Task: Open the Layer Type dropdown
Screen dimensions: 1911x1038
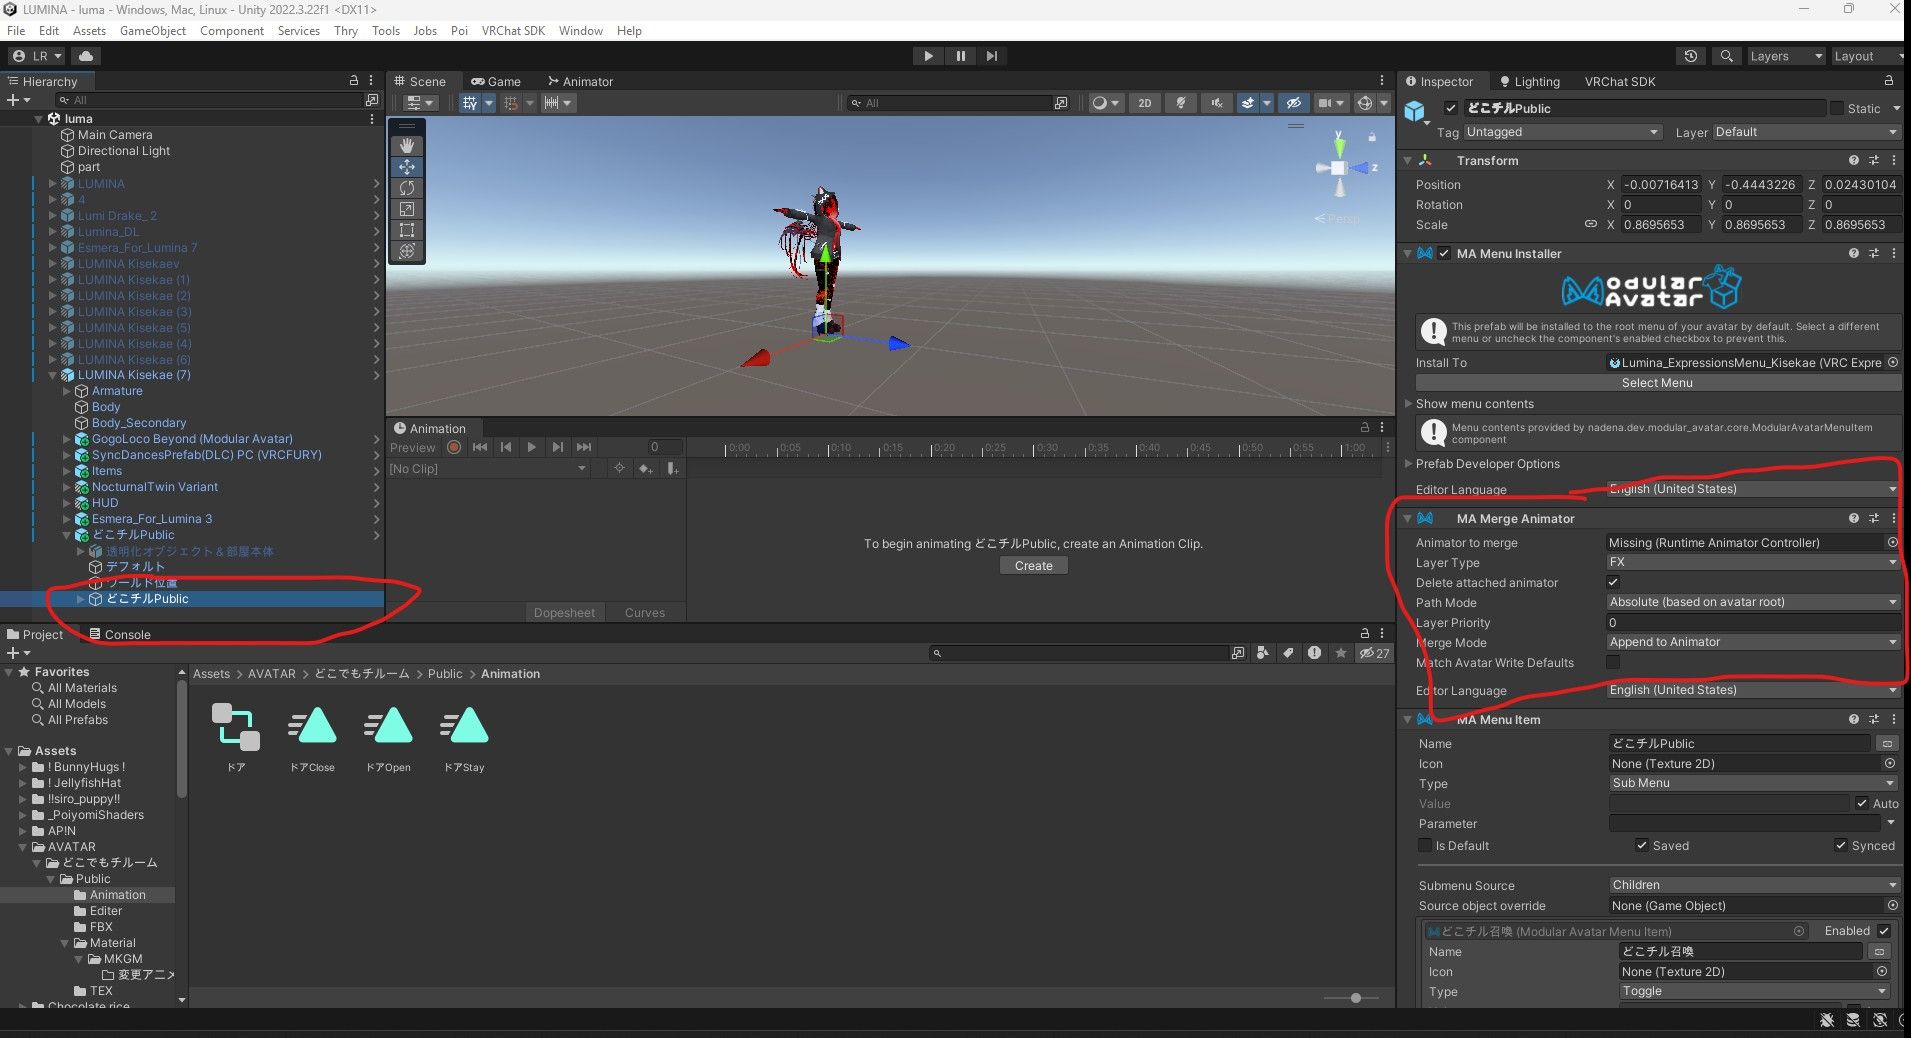Action: 1752,562
